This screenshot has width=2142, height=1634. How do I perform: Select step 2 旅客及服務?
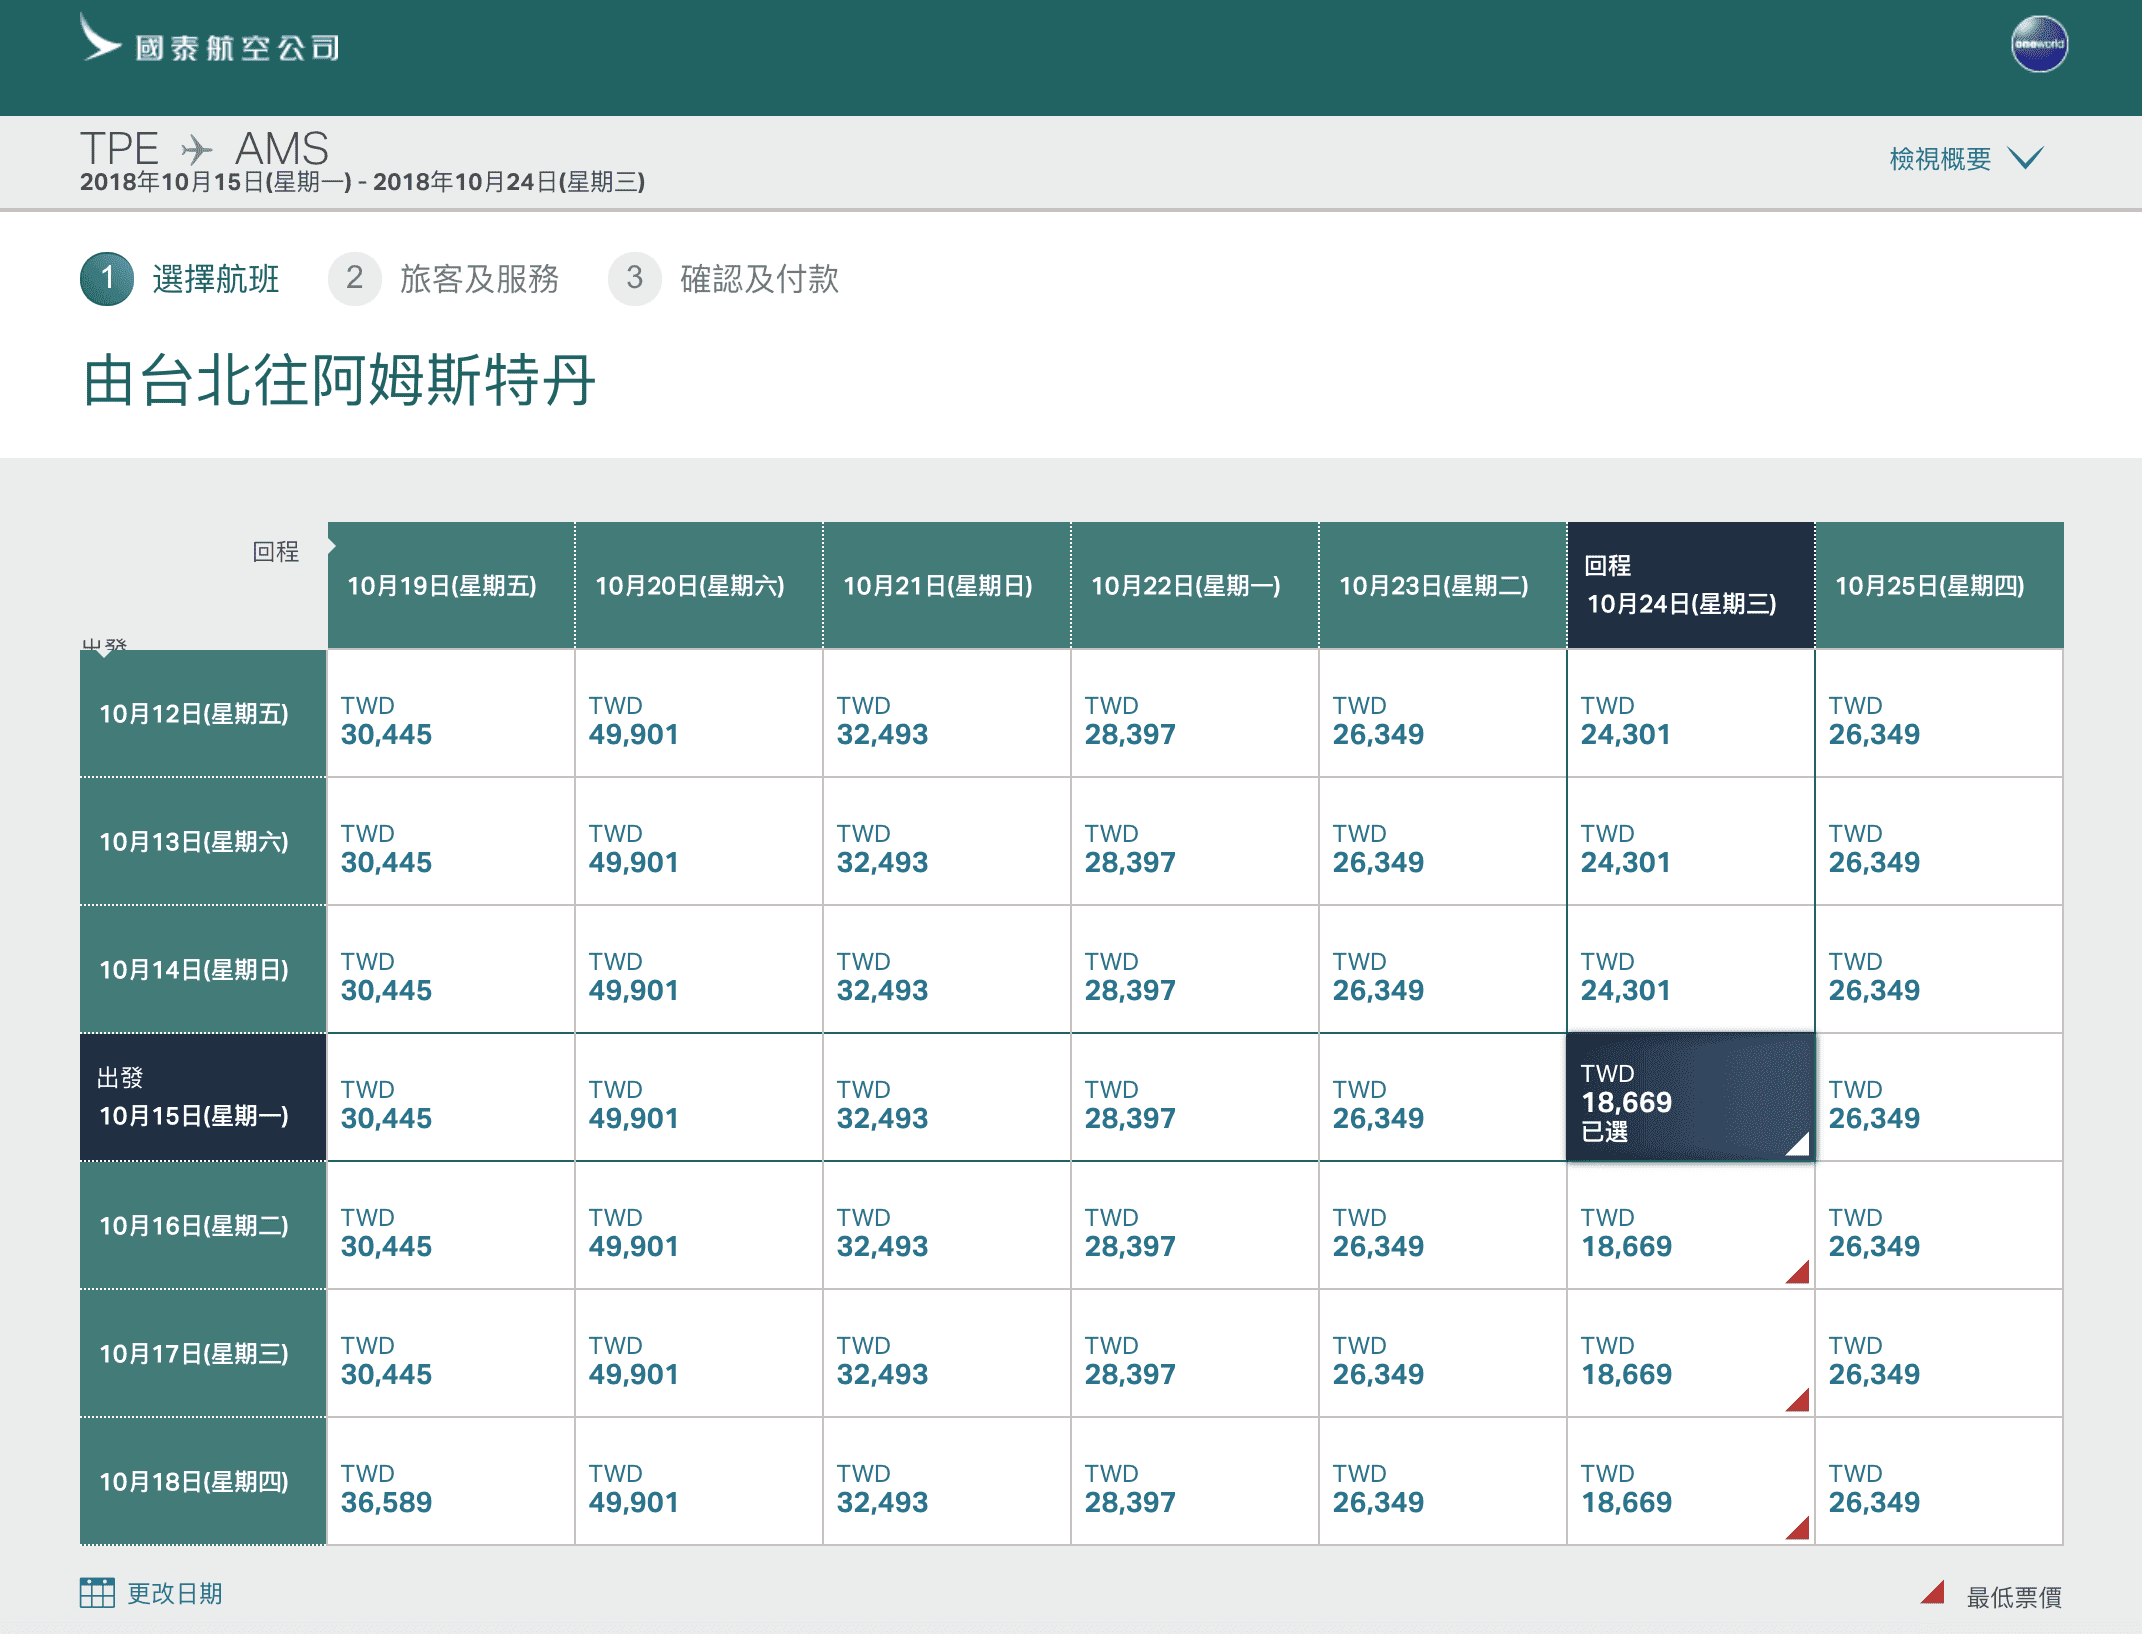pyautogui.click(x=444, y=278)
